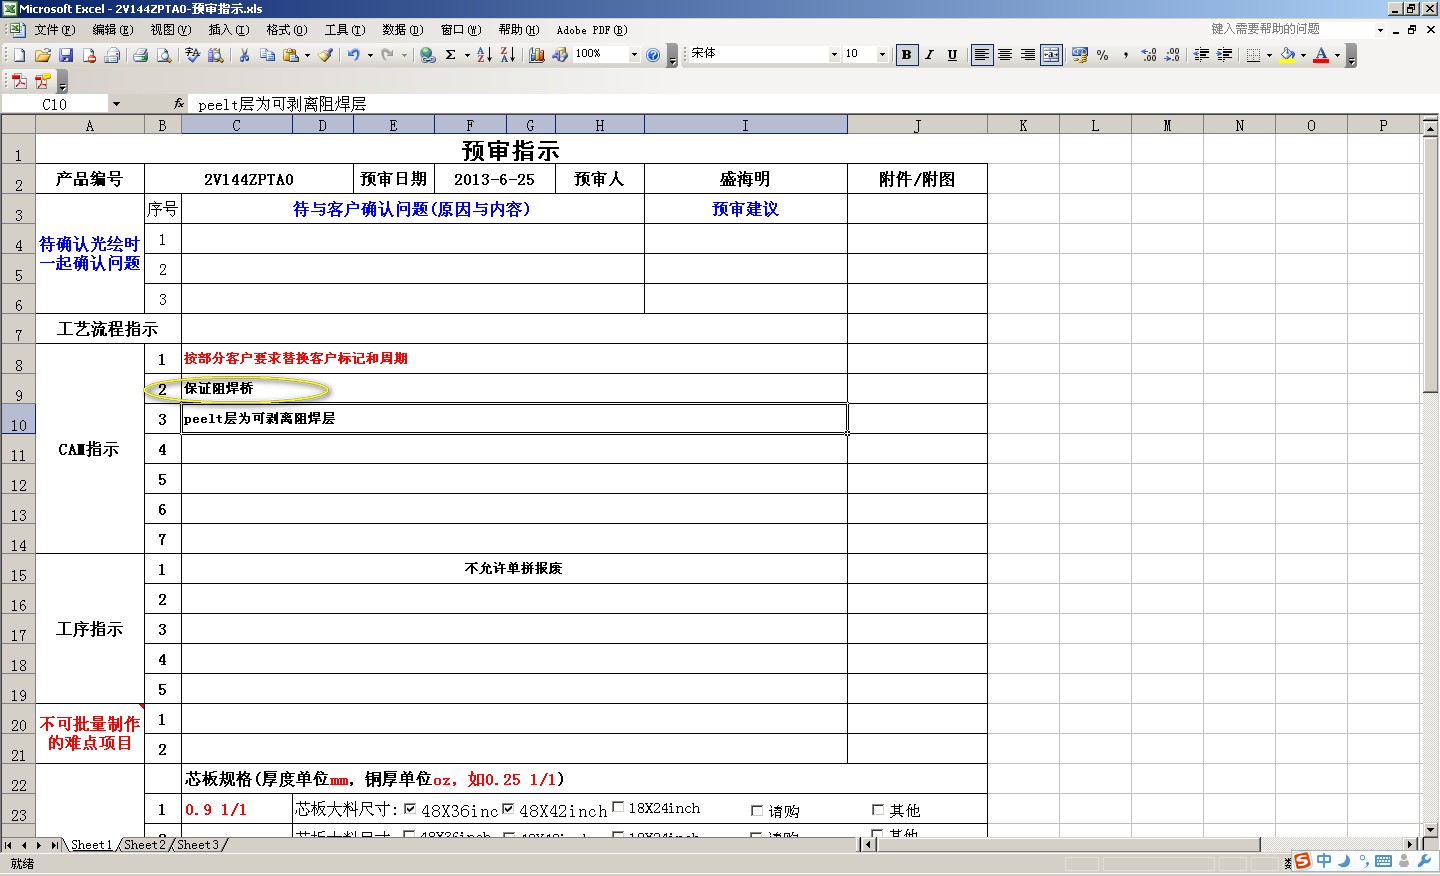Image resolution: width=1440 pixels, height=876 pixels.
Task: Print the sheet using printer icon
Action: (141, 55)
